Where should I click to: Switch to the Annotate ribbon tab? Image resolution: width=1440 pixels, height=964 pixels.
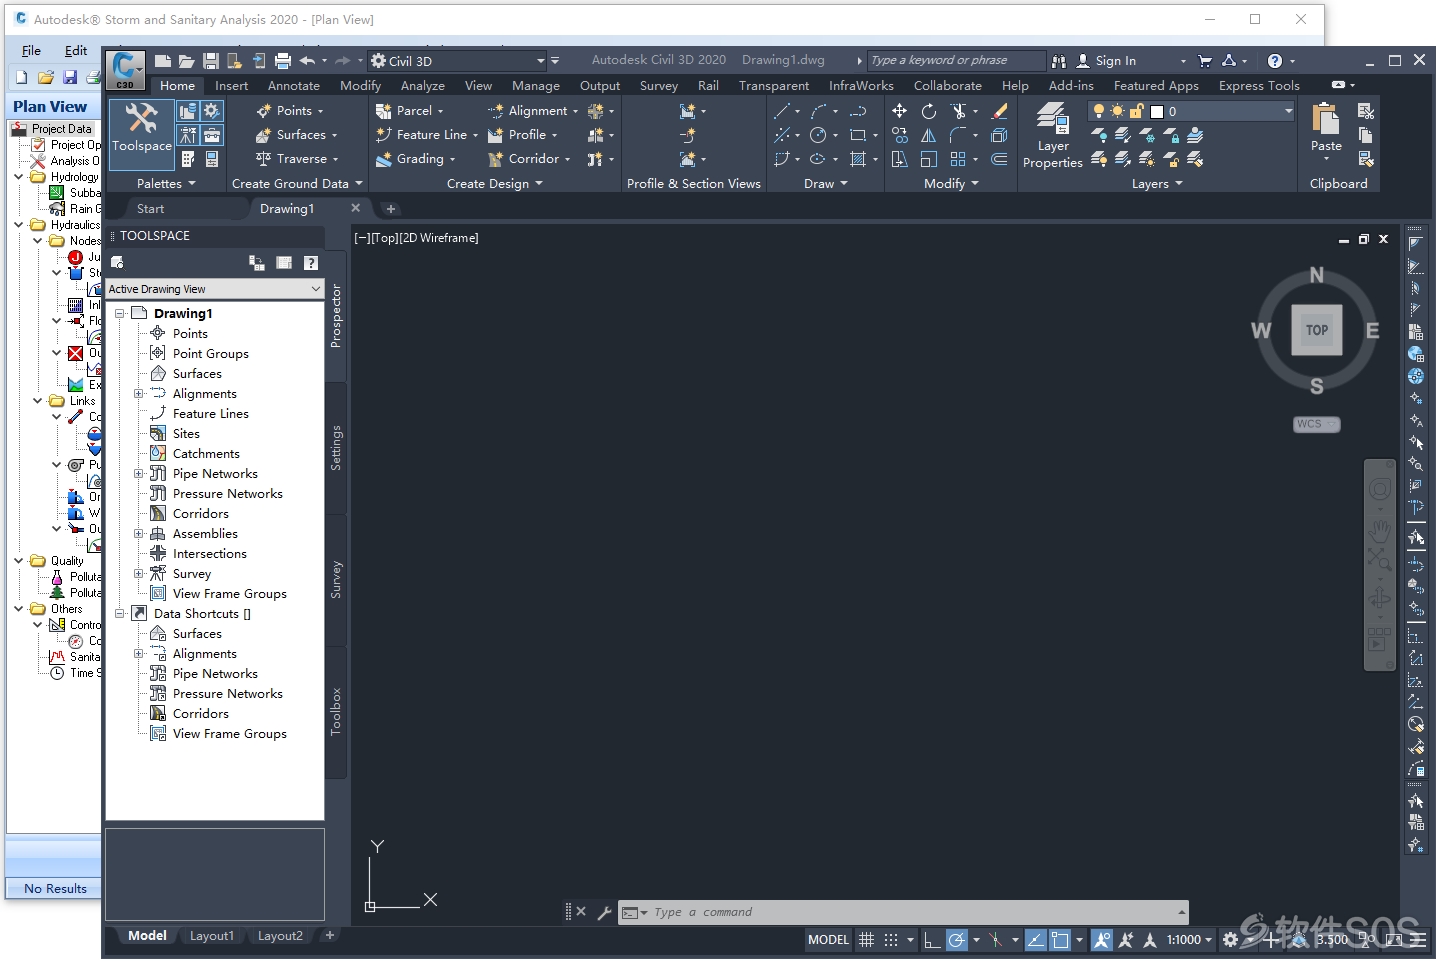point(294,86)
